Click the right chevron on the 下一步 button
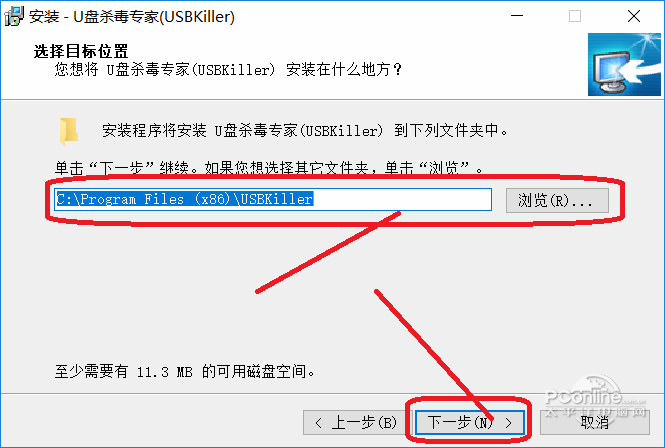Image resolution: width=665 pixels, height=448 pixels. point(509,423)
